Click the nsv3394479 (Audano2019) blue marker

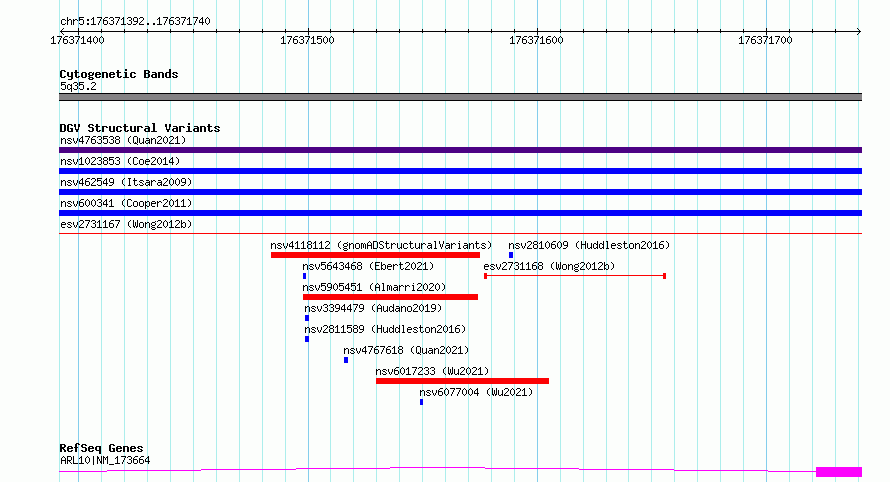[x=307, y=318]
